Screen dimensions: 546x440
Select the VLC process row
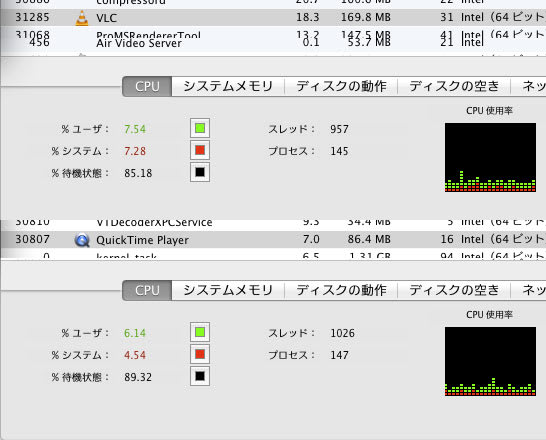[x=273, y=17]
